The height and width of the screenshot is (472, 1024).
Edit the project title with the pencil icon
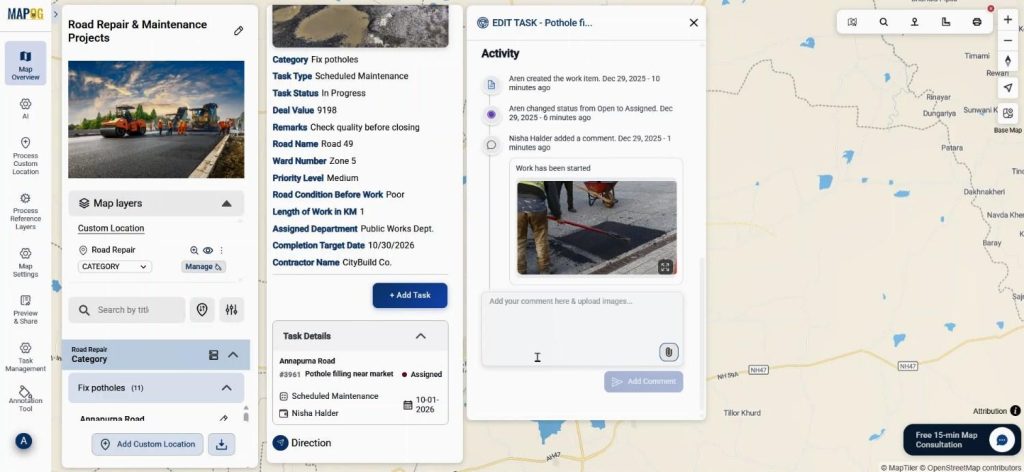[x=238, y=31]
